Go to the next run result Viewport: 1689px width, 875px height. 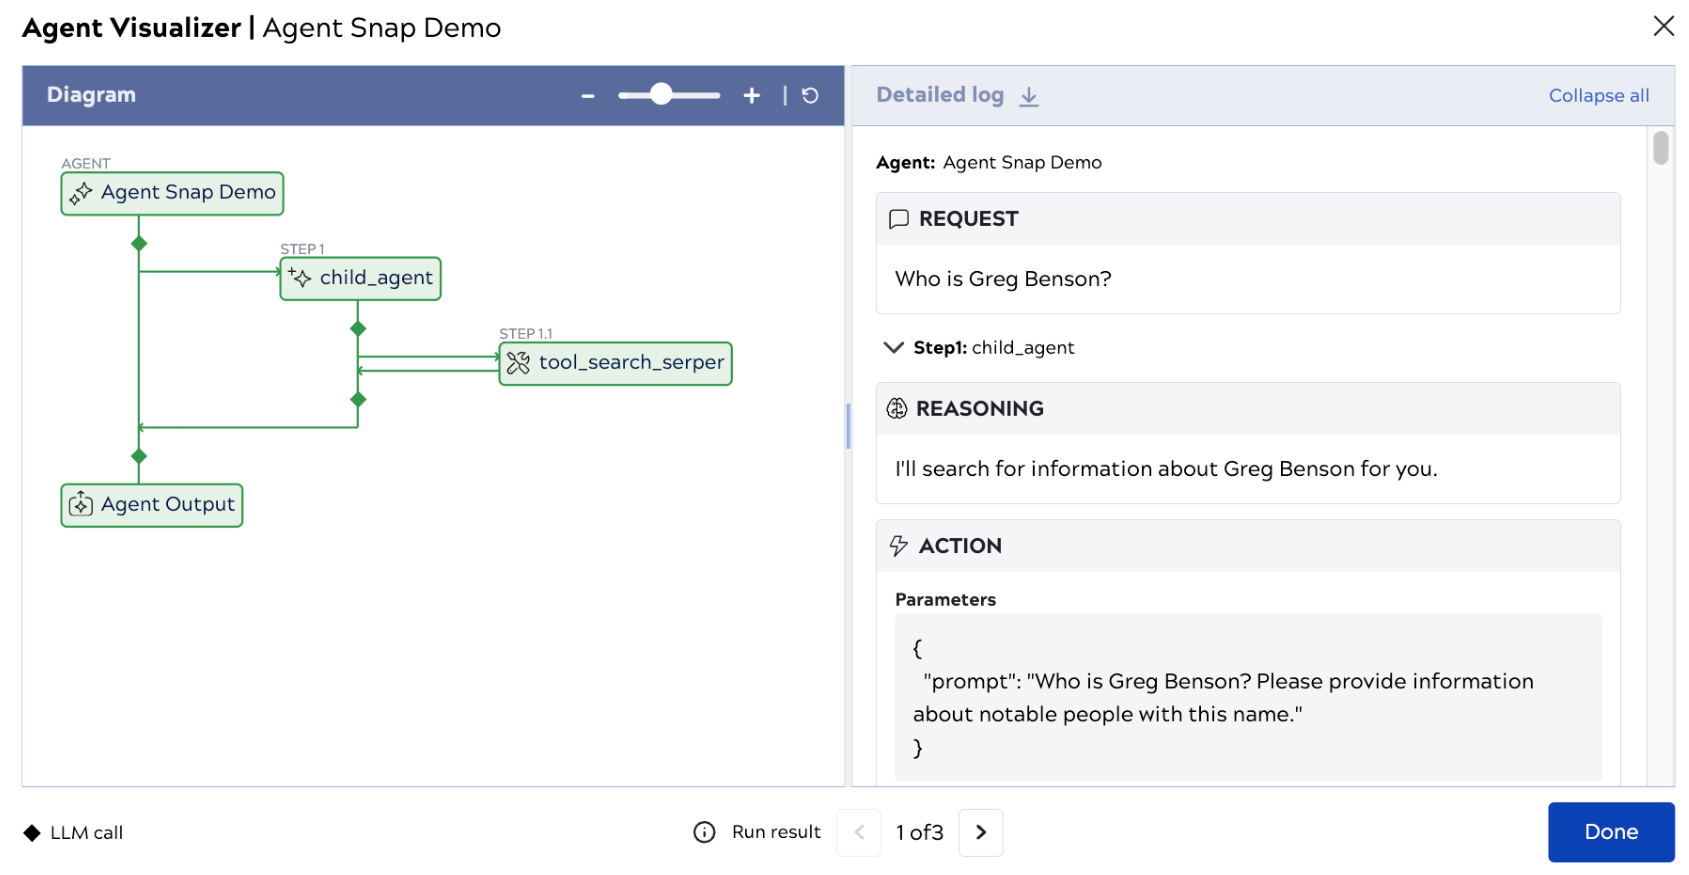click(980, 832)
